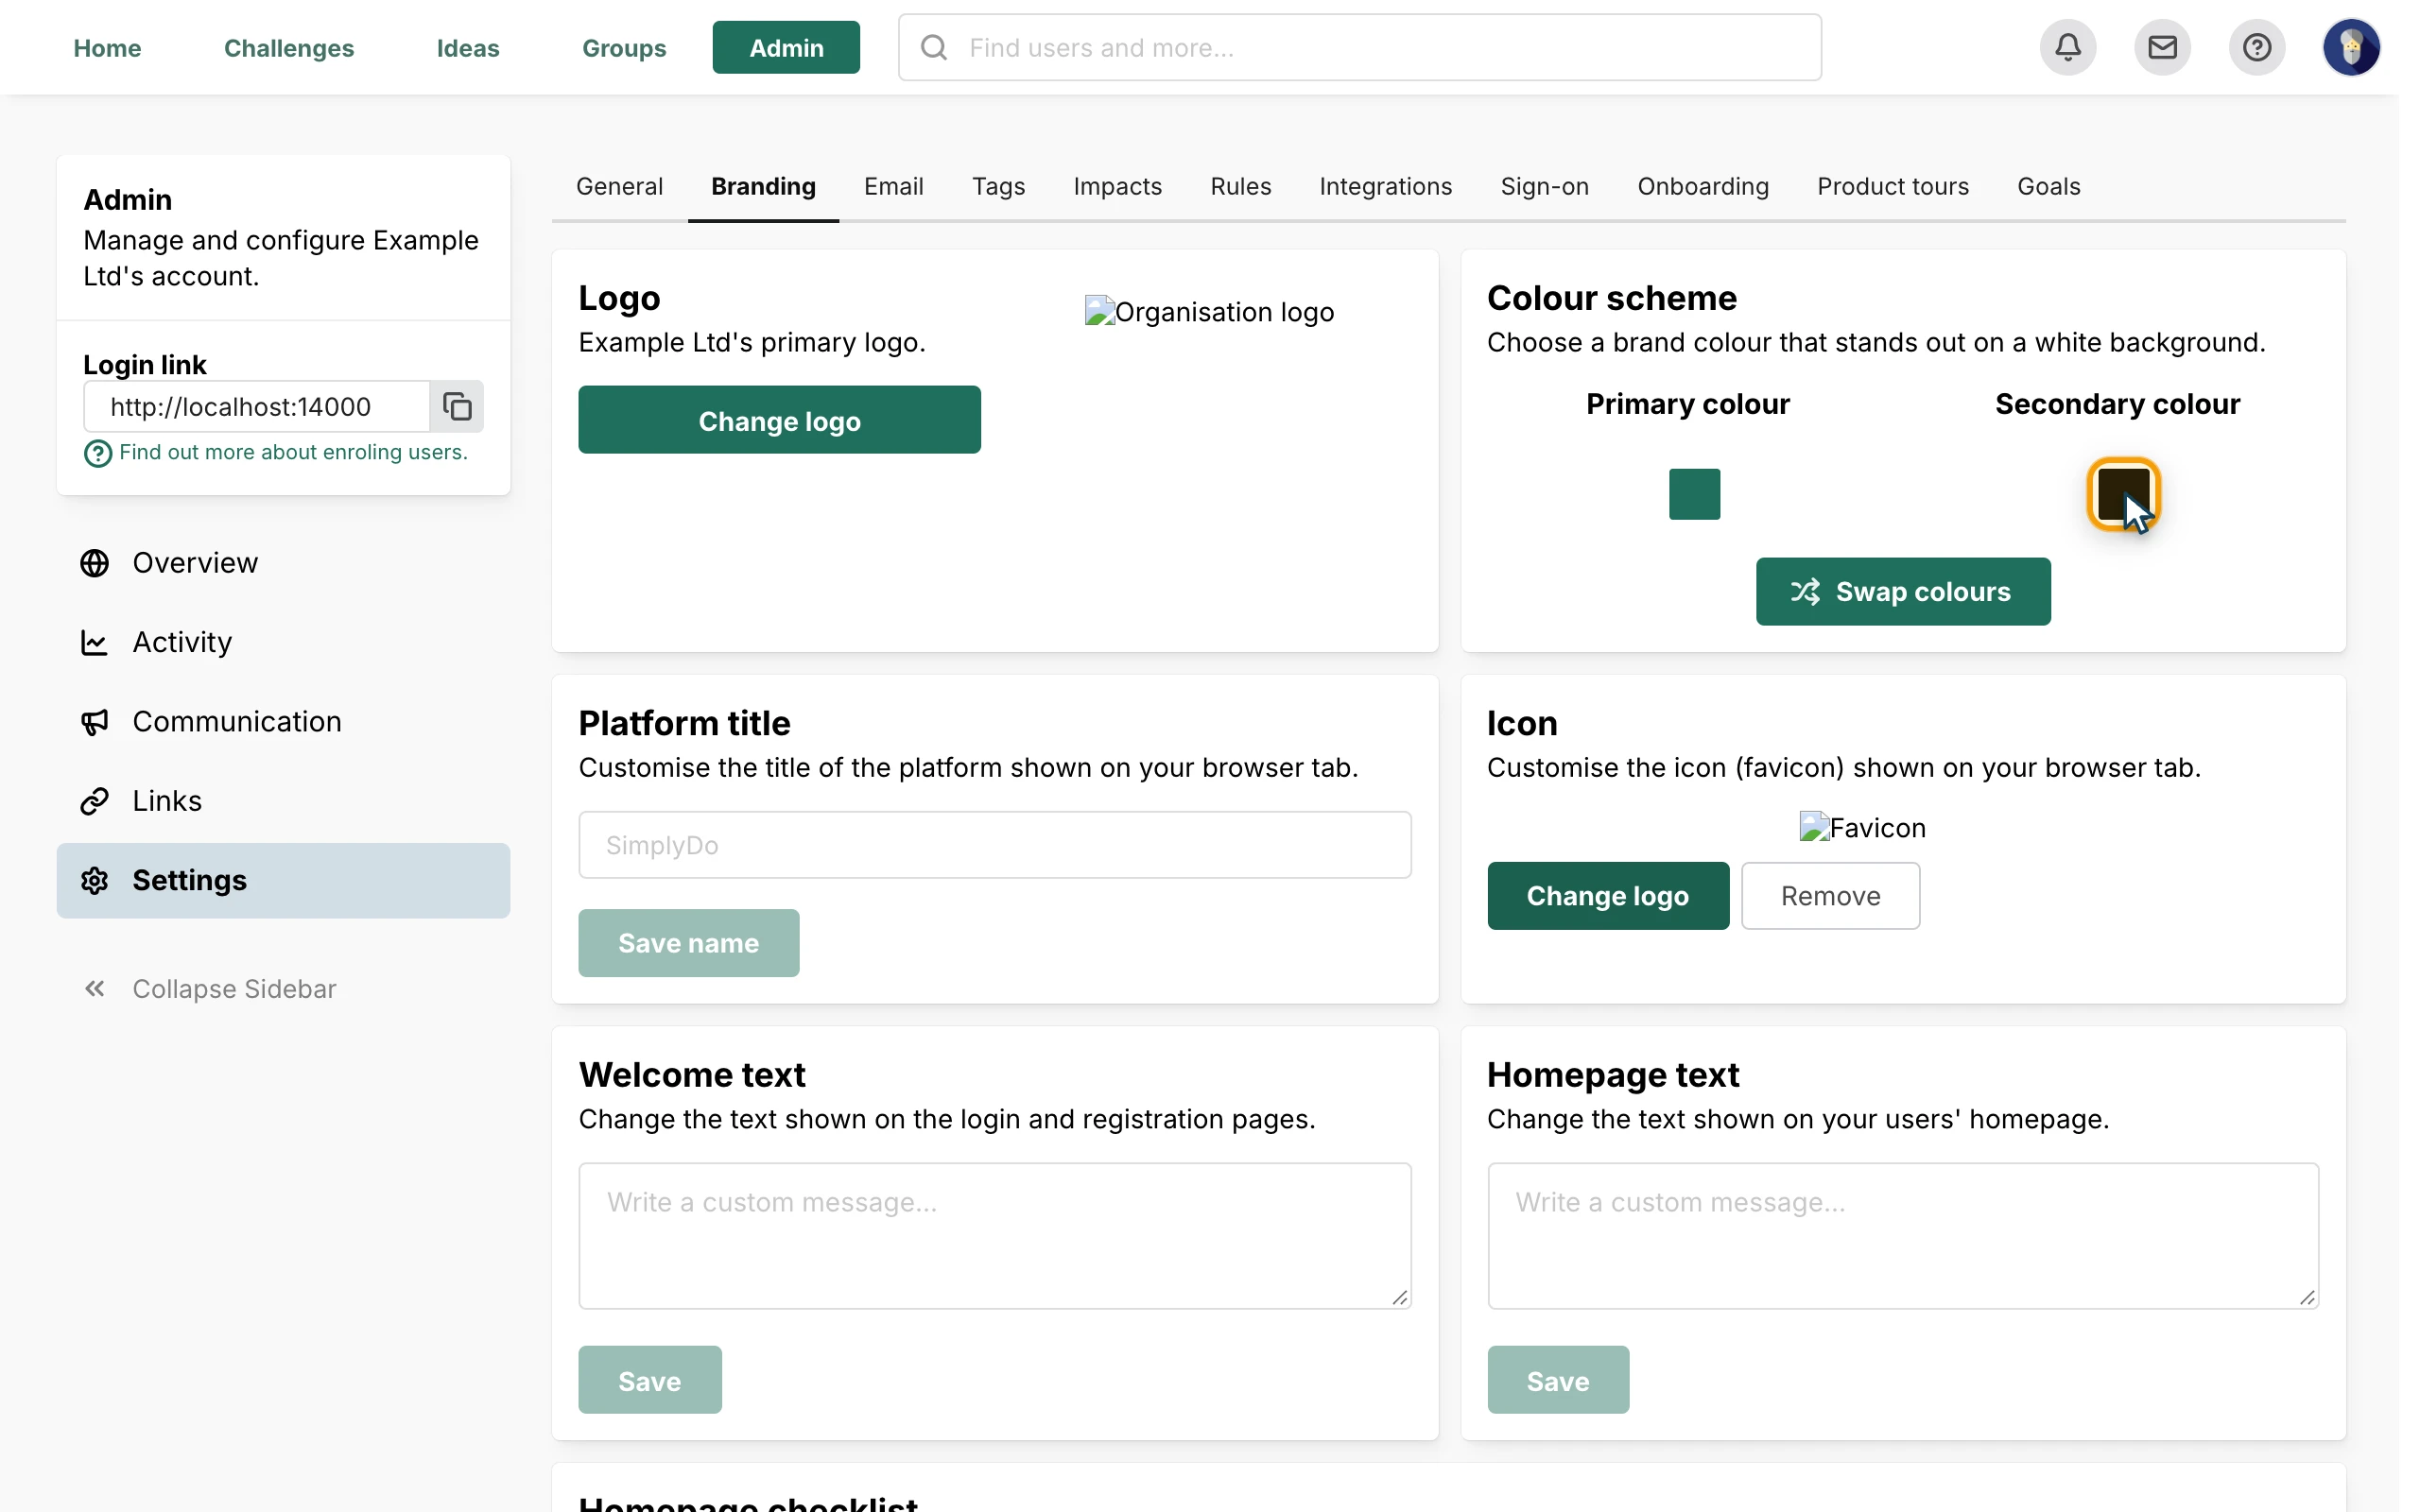The width and height of the screenshot is (2420, 1512).
Task: Select Settings in the sidebar
Action: [283, 880]
